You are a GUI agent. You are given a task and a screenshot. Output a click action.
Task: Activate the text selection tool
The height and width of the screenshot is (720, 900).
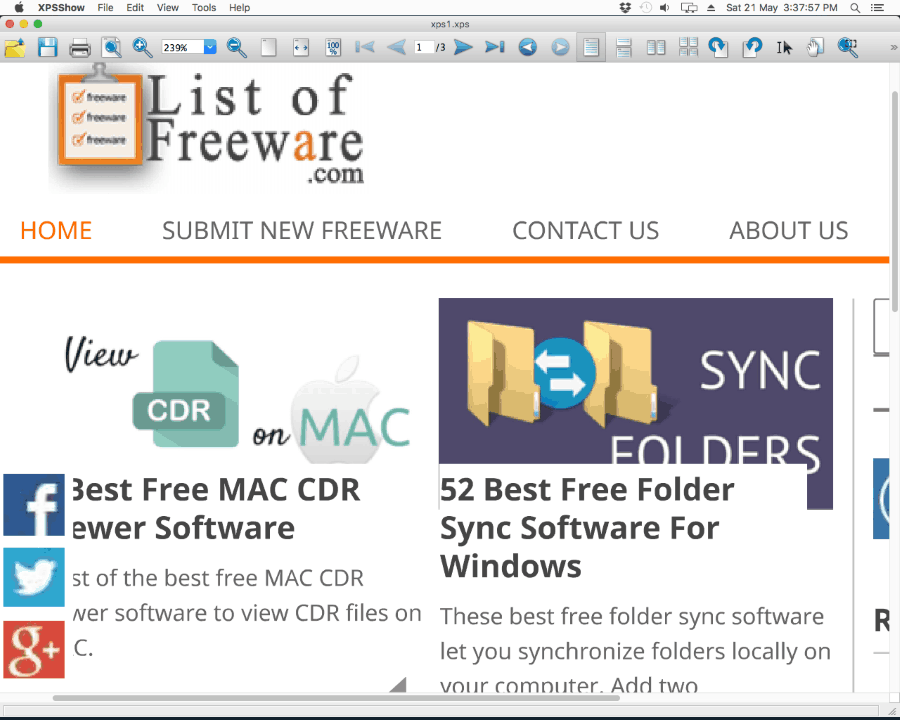pyautogui.click(x=784, y=47)
